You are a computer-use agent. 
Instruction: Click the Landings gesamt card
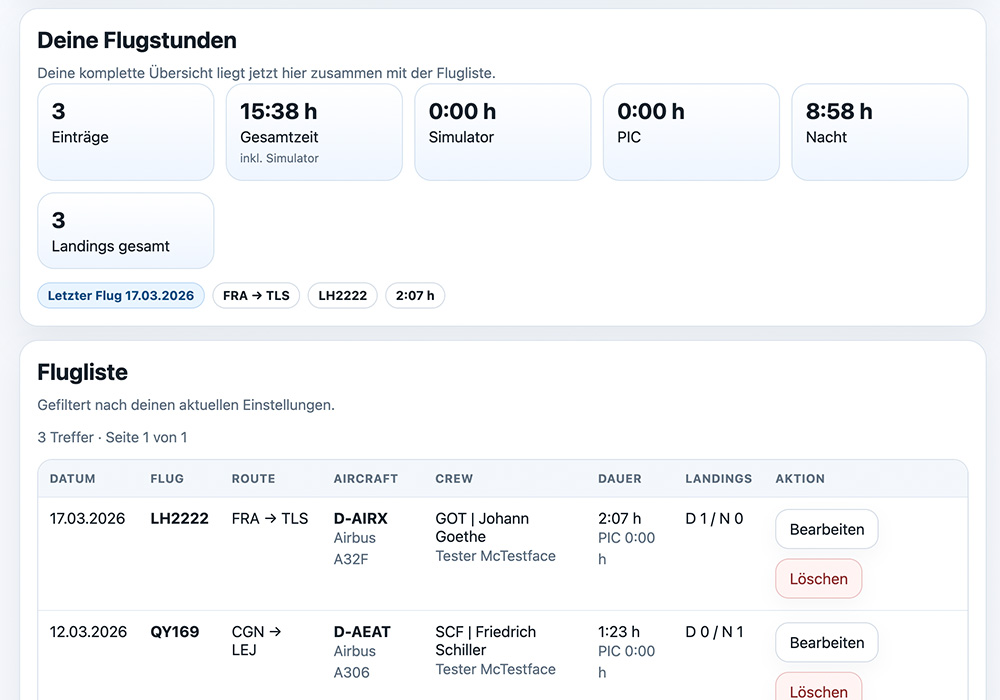[125, 230]
